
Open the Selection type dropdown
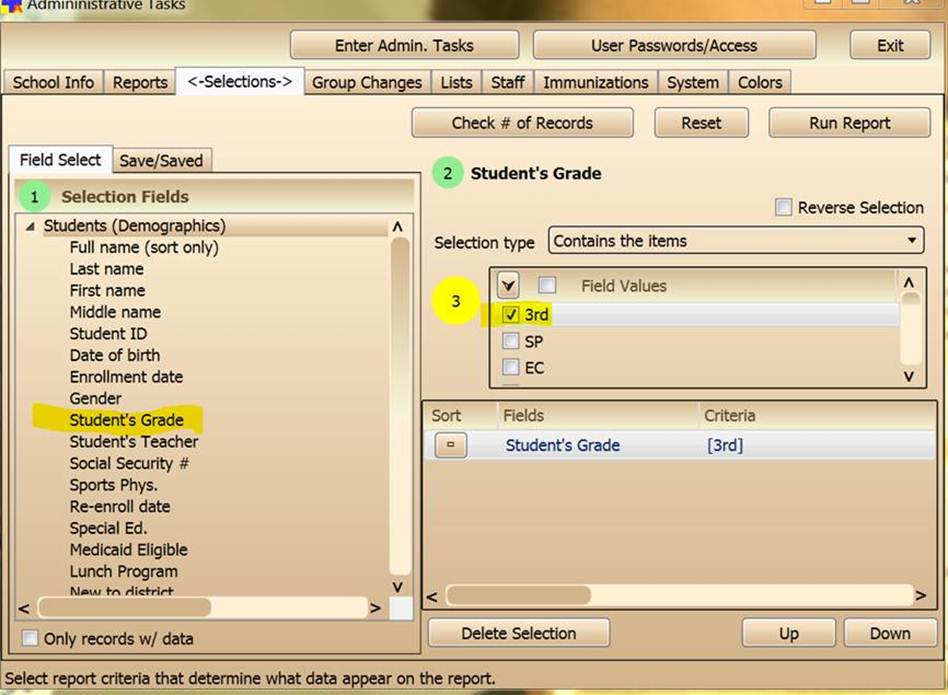[x=735, y=241]
